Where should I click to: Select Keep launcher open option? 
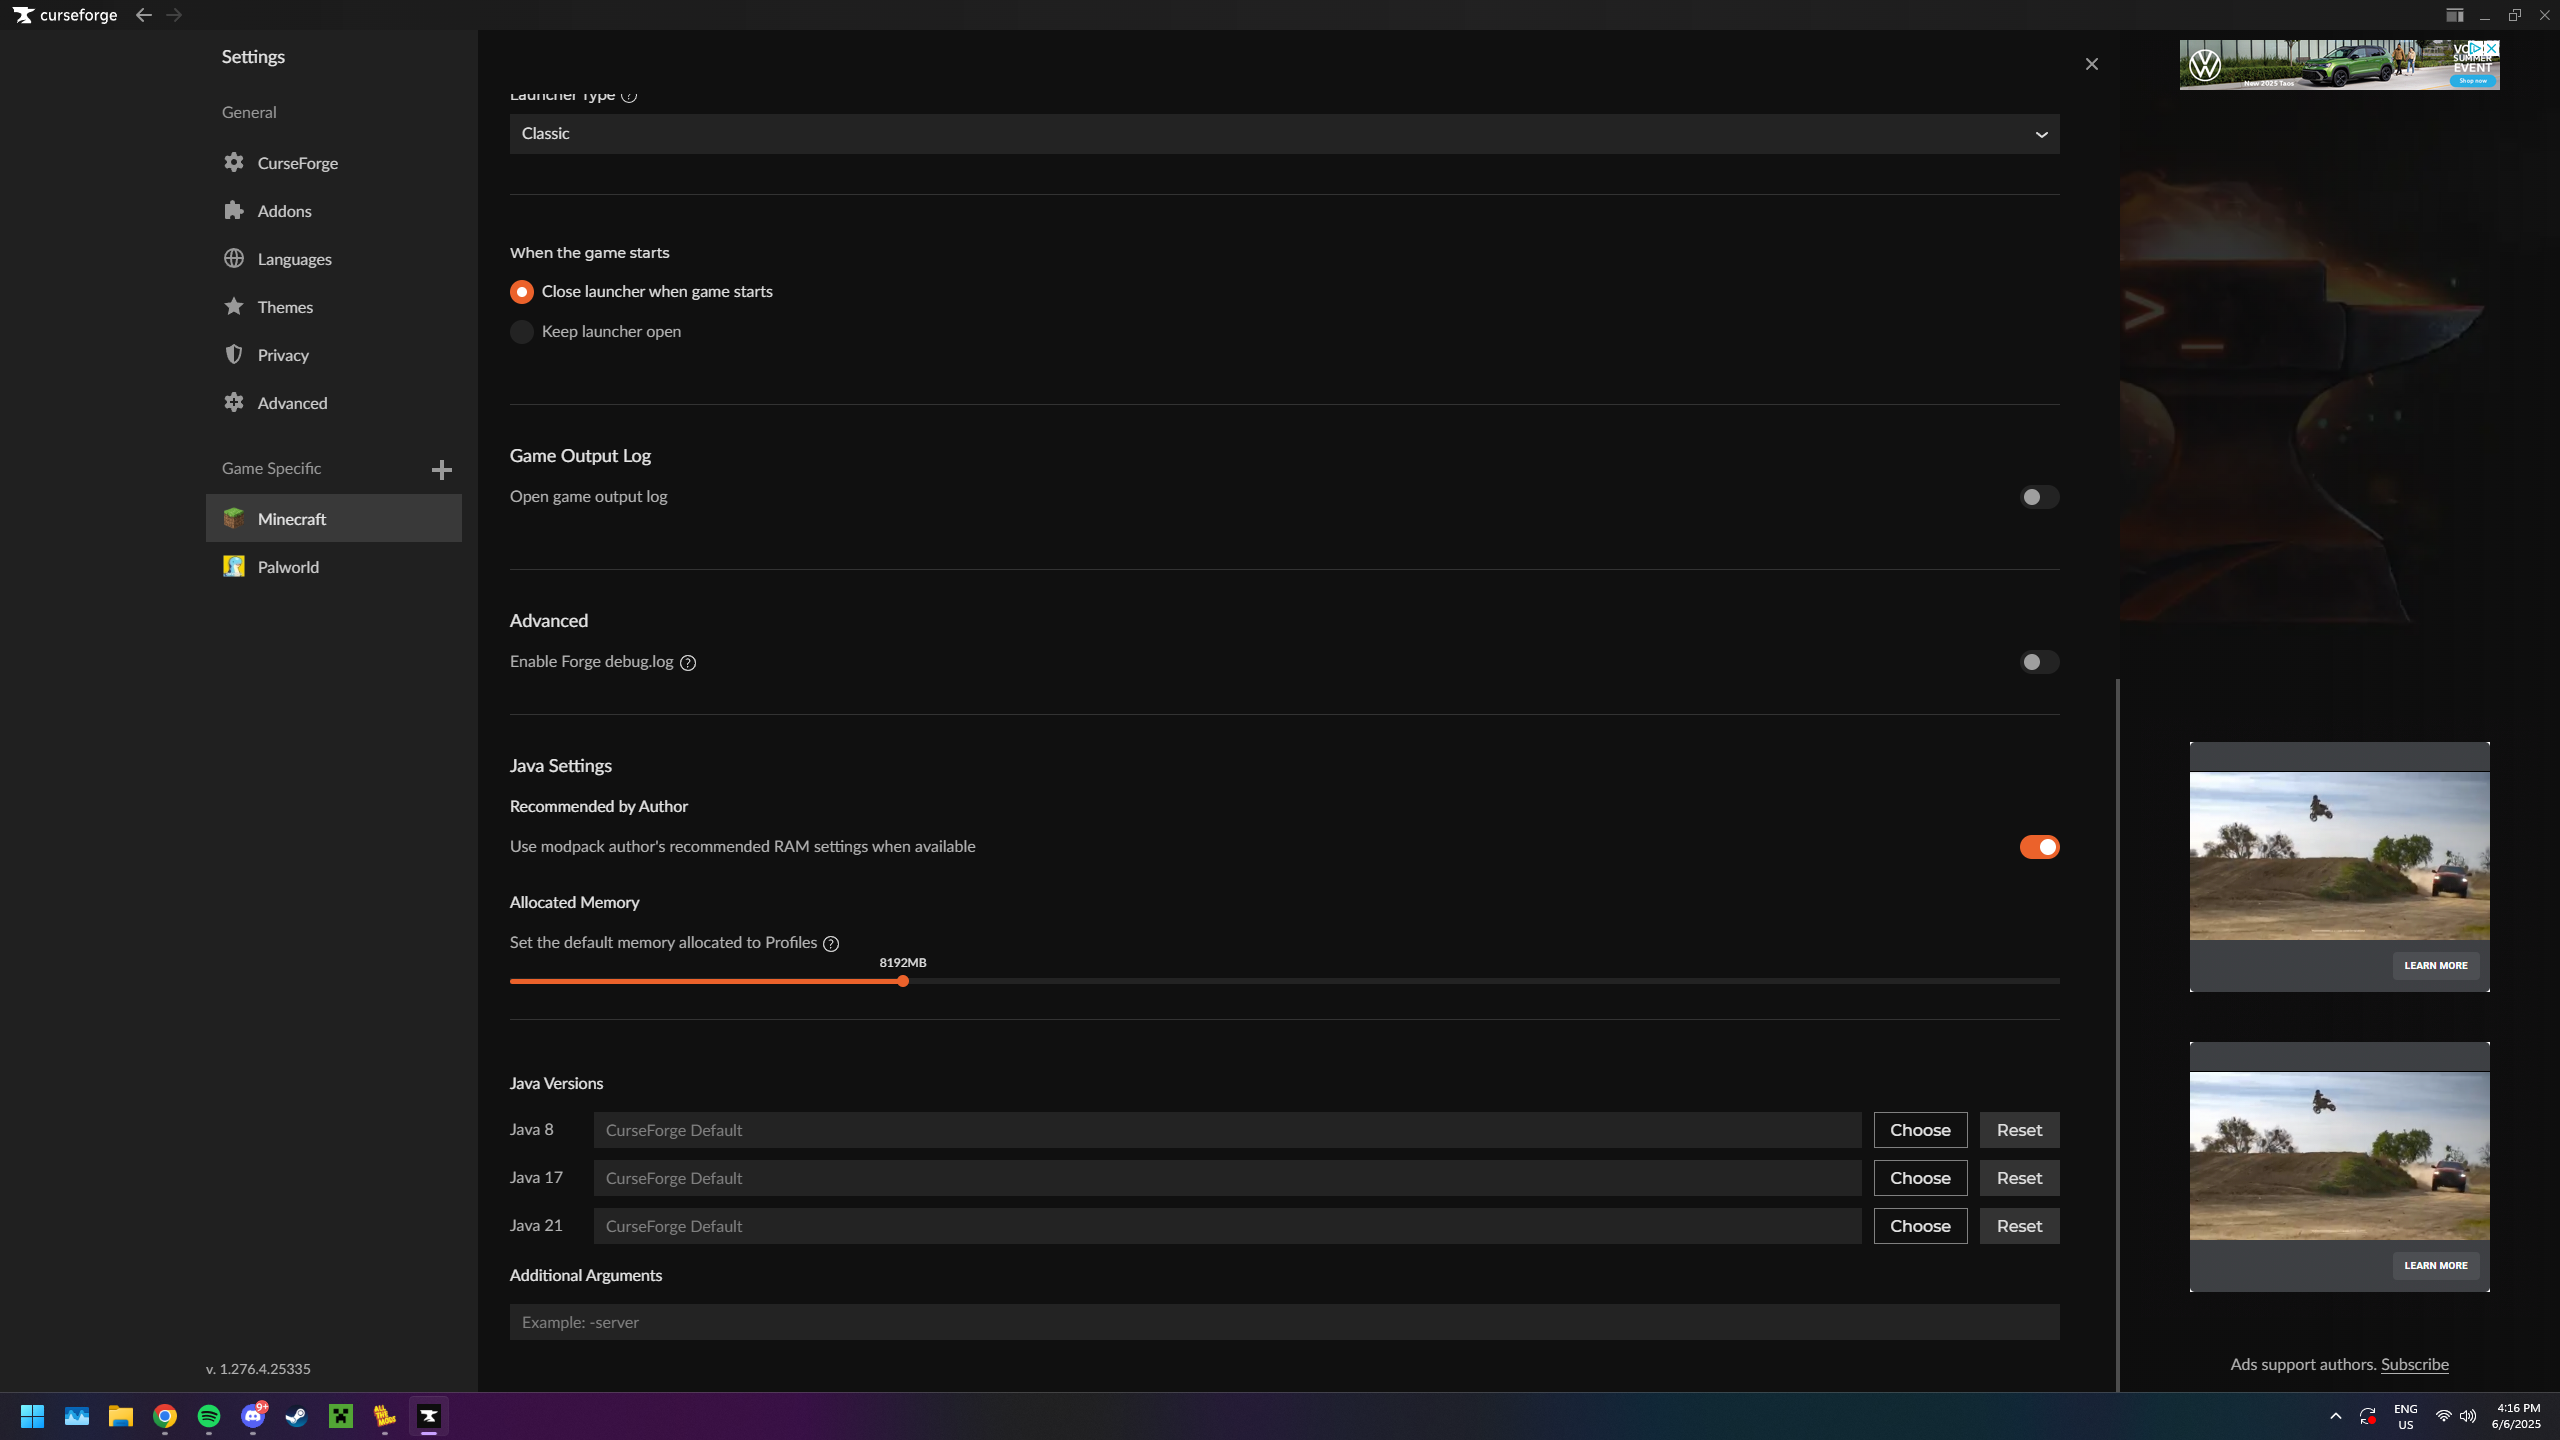tap(522, 332)
